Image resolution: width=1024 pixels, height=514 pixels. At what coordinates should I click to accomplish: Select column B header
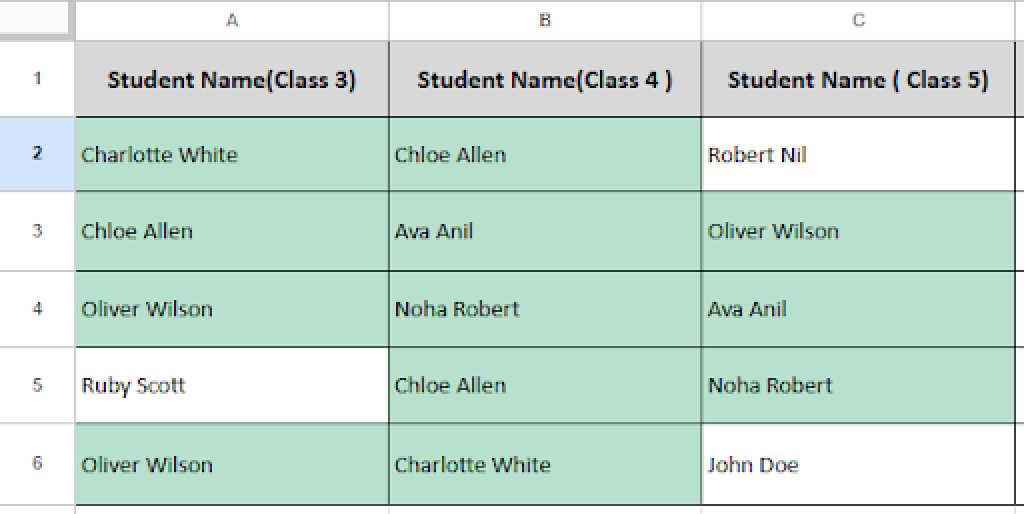(x=545, y=20)
